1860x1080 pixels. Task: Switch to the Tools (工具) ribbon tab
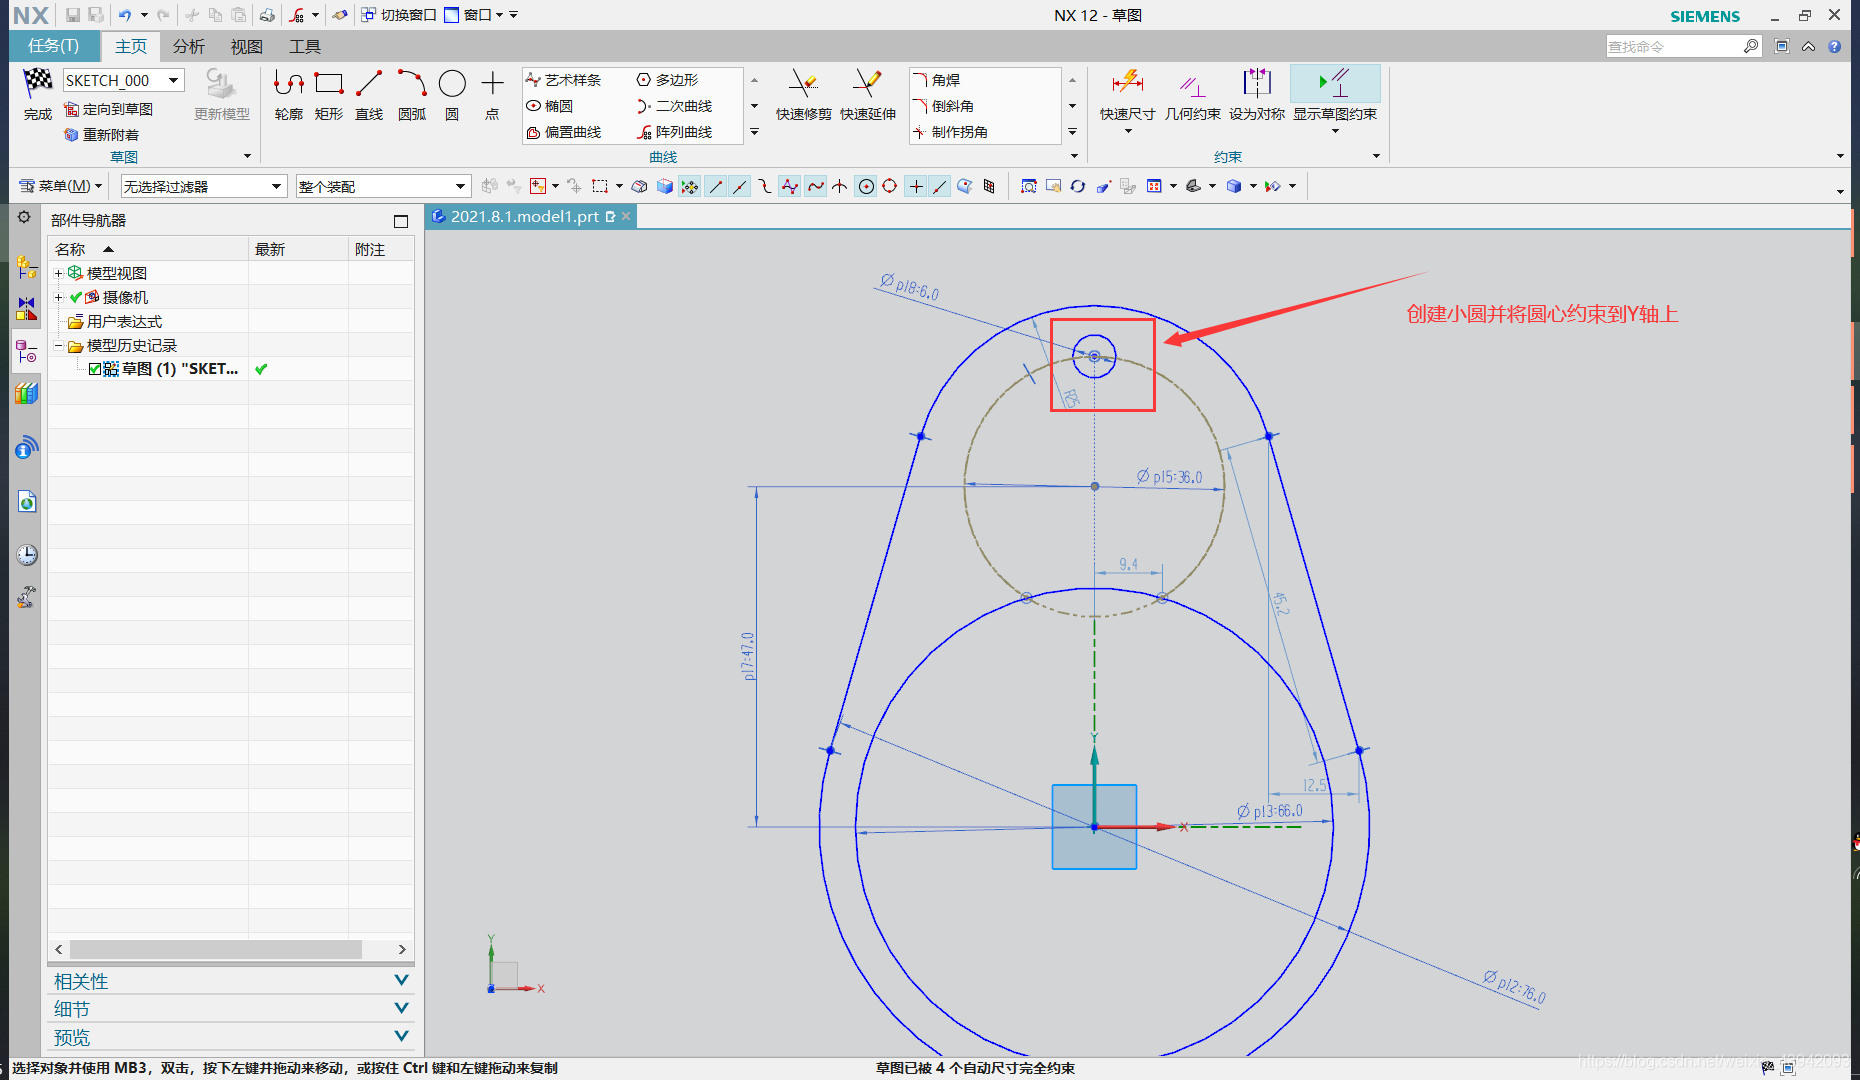coord(305,46)
